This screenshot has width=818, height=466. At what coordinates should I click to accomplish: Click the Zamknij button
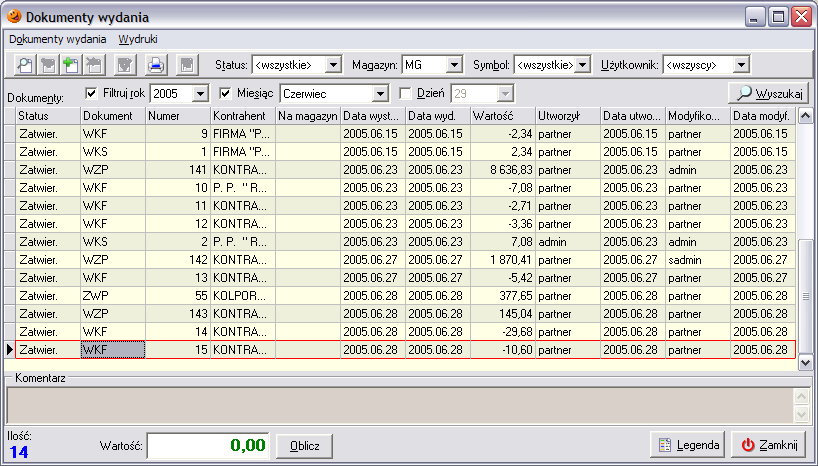(x=770, y=445)
